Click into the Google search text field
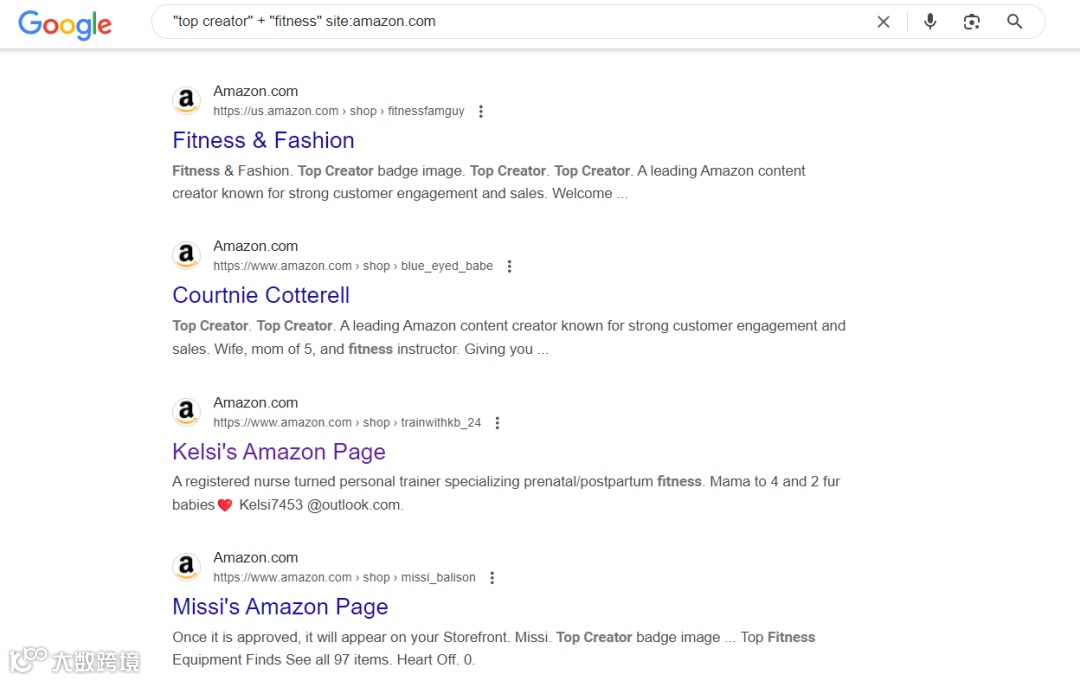 pos(500,22)
